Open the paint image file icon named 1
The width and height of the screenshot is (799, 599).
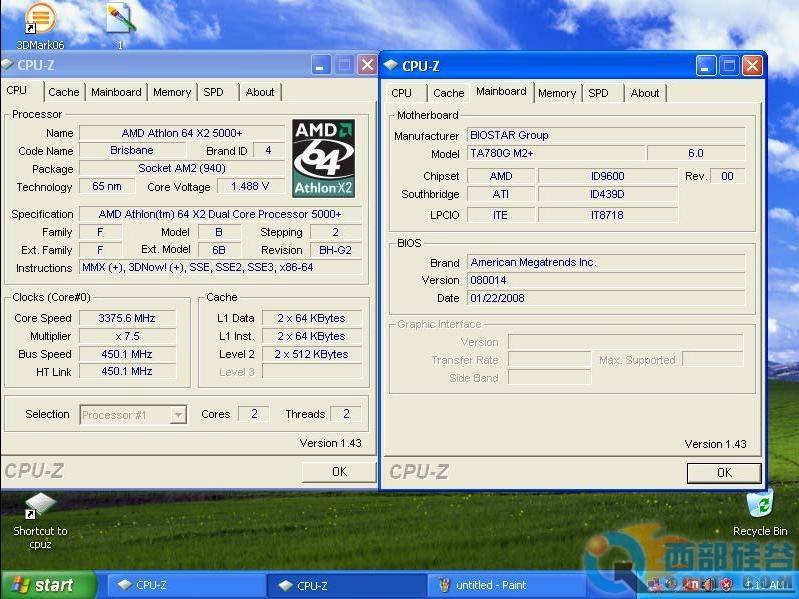(120, 24)
